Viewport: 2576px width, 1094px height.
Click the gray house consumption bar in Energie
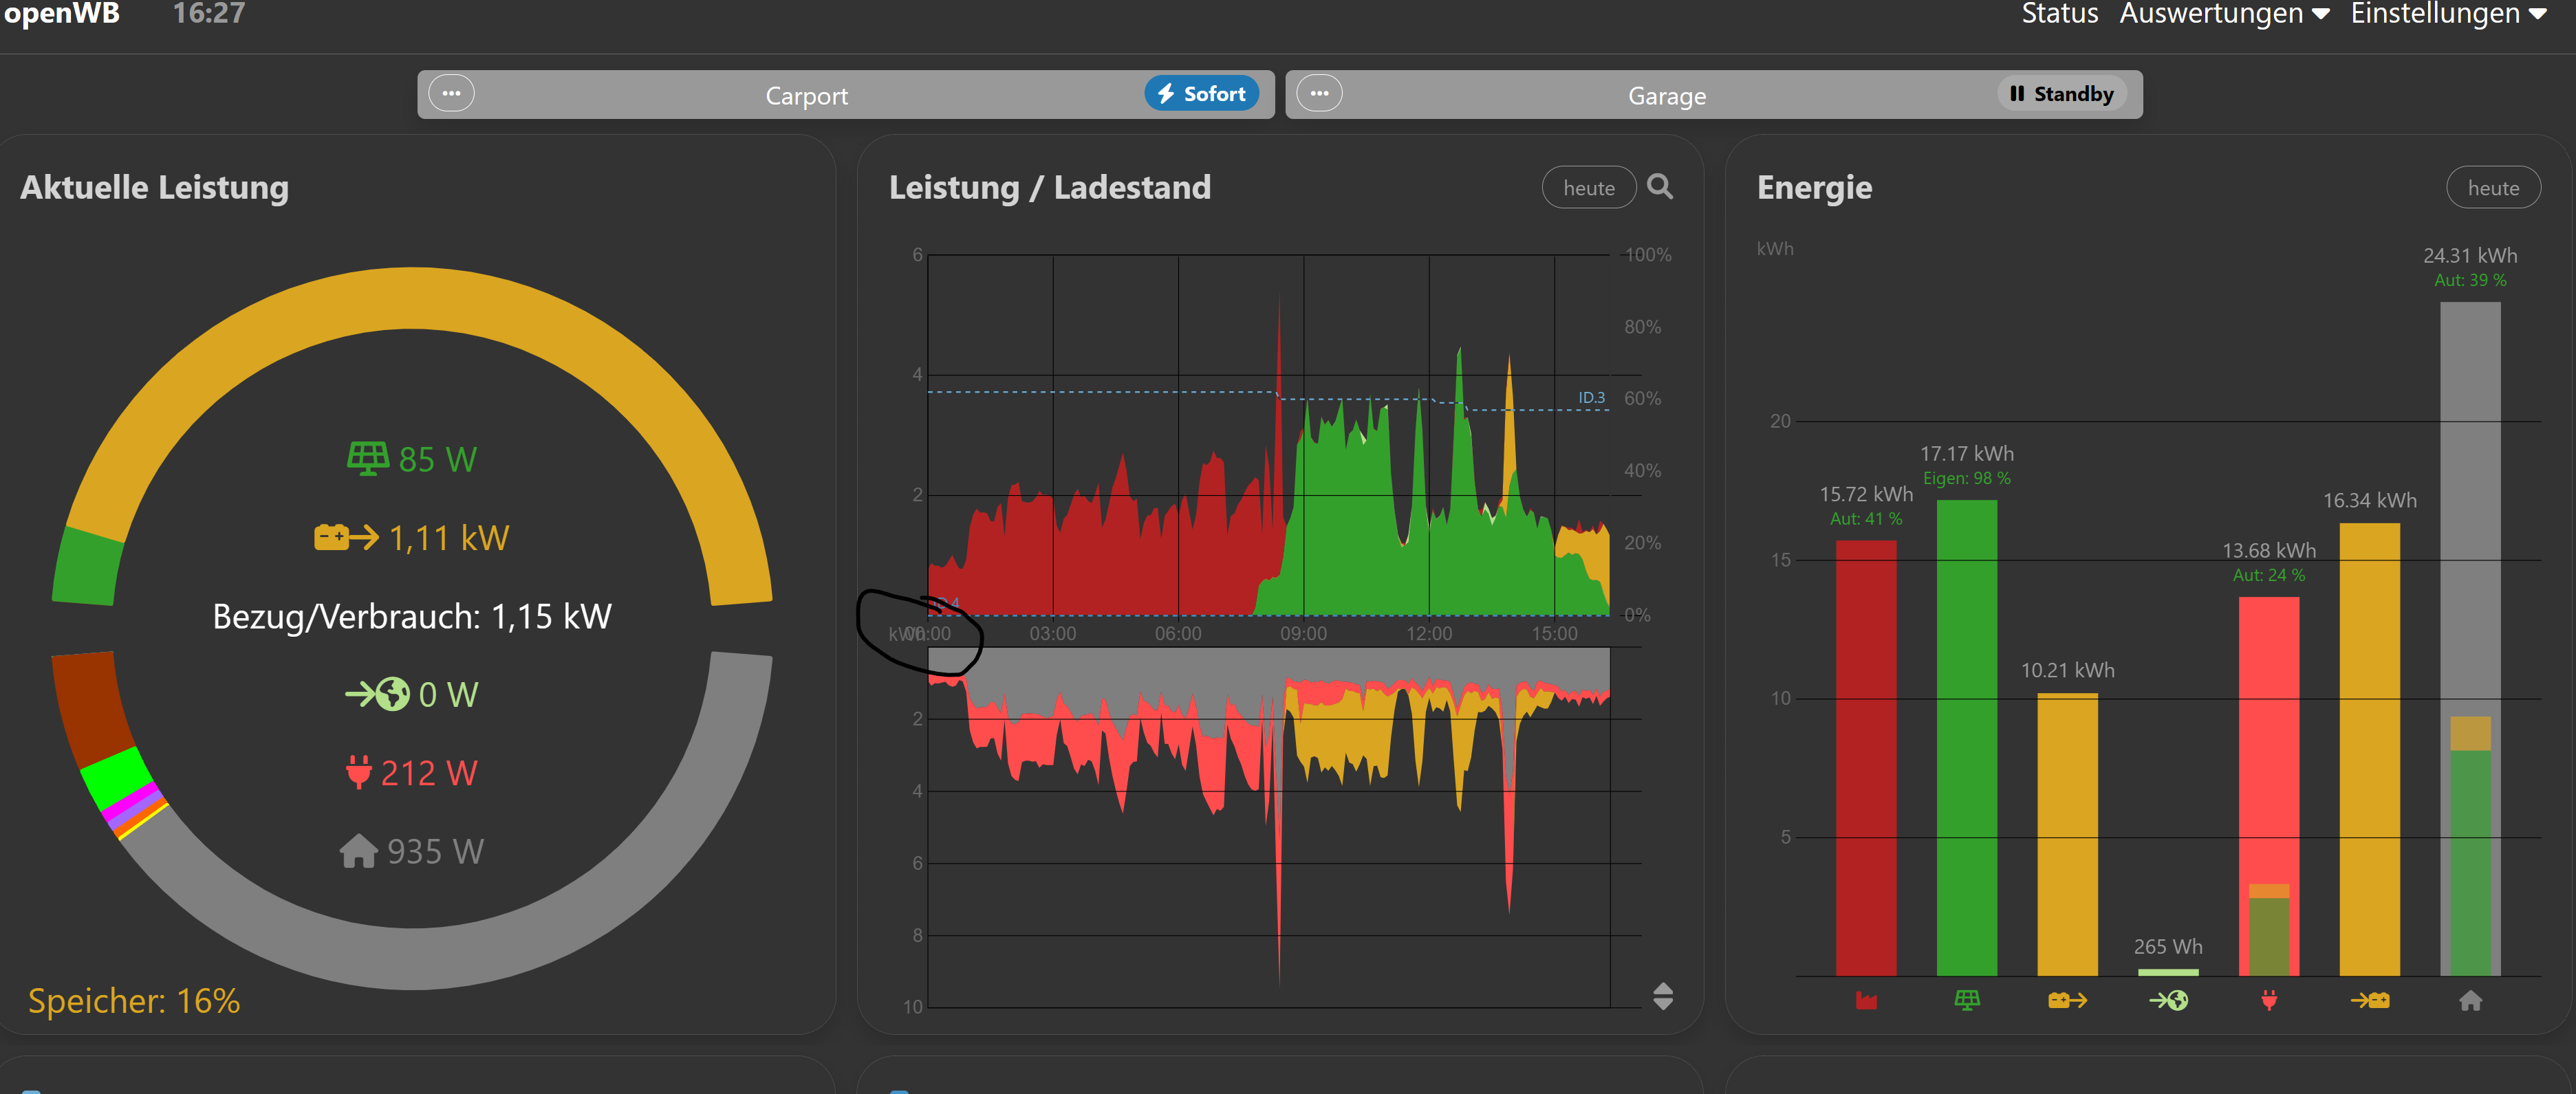pos(2470,500)
